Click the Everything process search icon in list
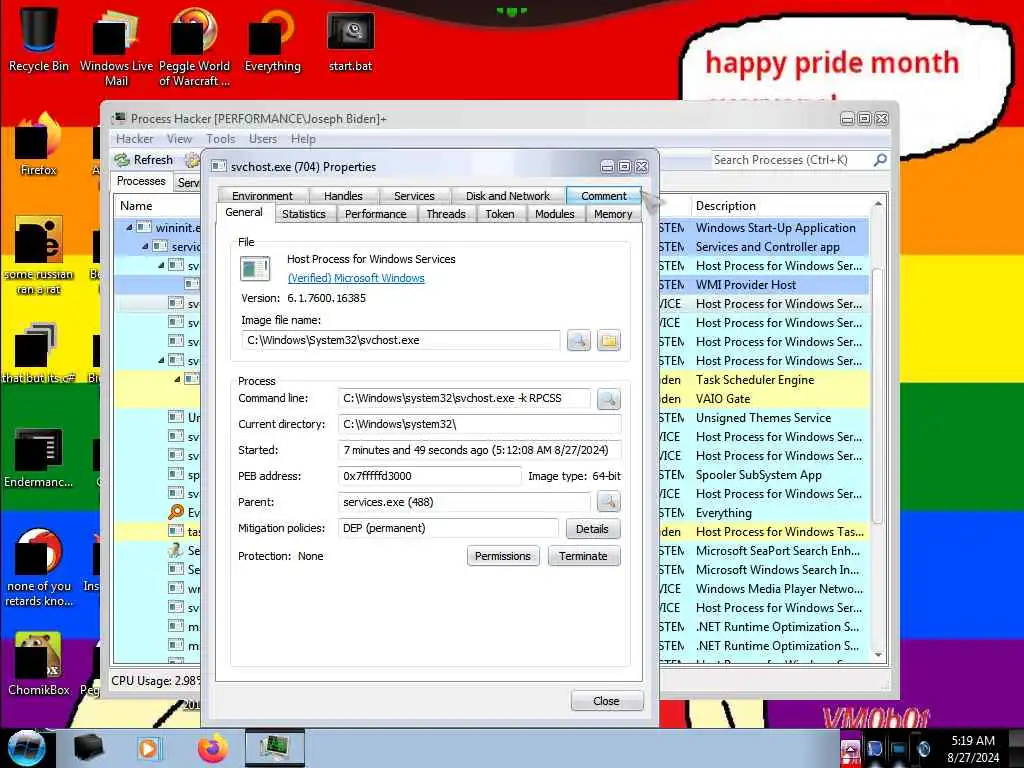 (176, 513)
